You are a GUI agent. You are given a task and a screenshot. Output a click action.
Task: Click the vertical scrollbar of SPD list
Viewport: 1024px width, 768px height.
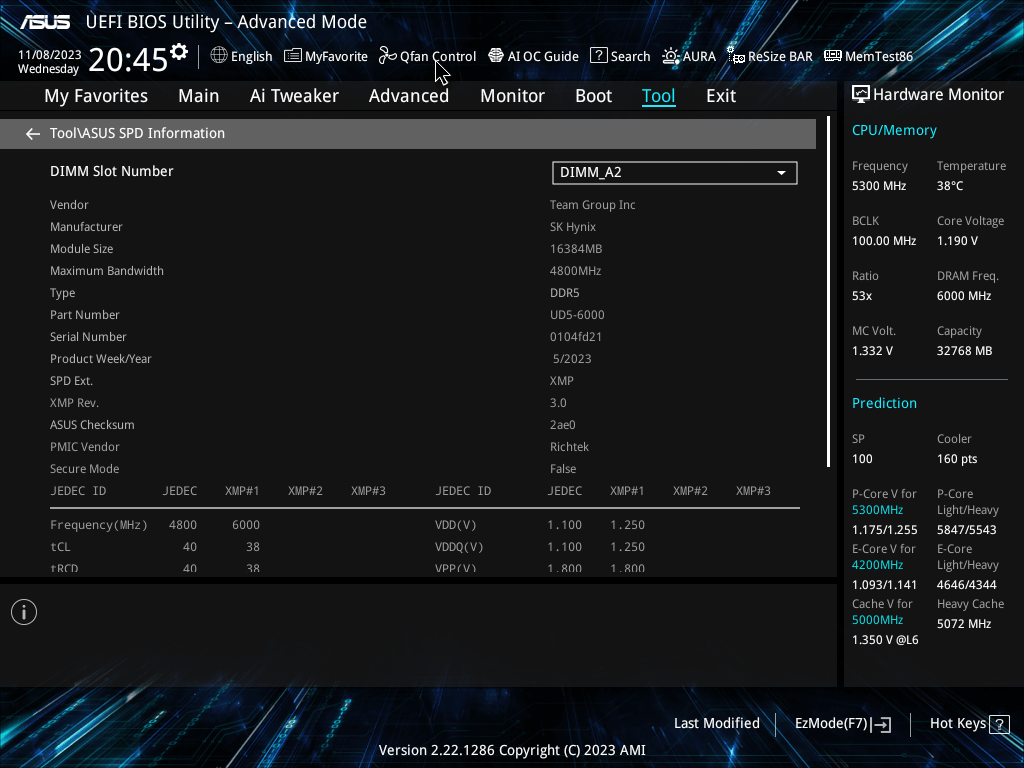tap(828, 292)
